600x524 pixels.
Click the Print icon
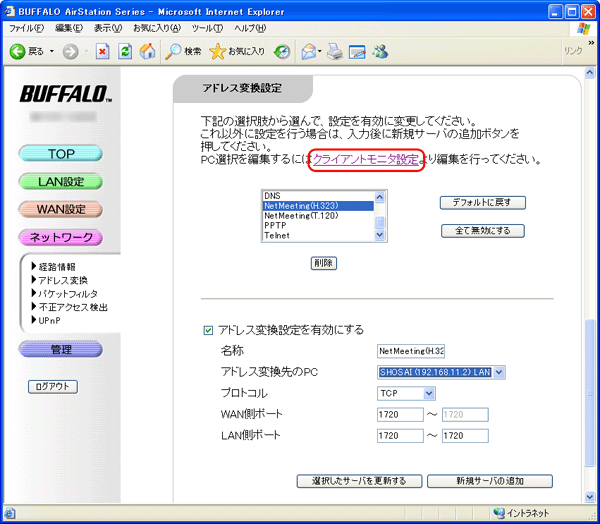(x=335, y=51)
